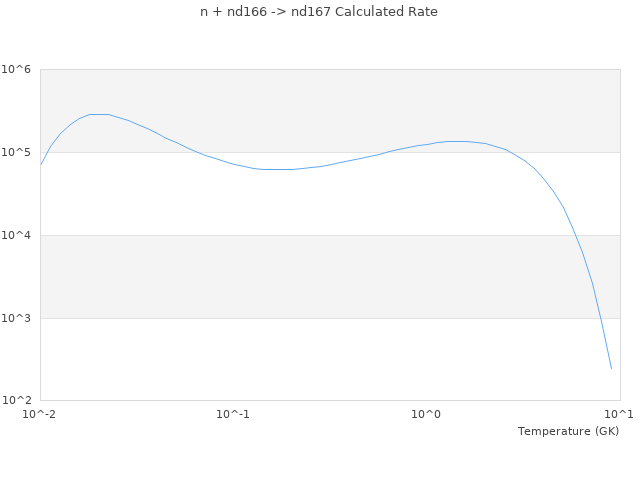This screenshot has height=480, width=640.
Task: Click the 10^0 x-axis tick label
Action: (x=426, y=414)
